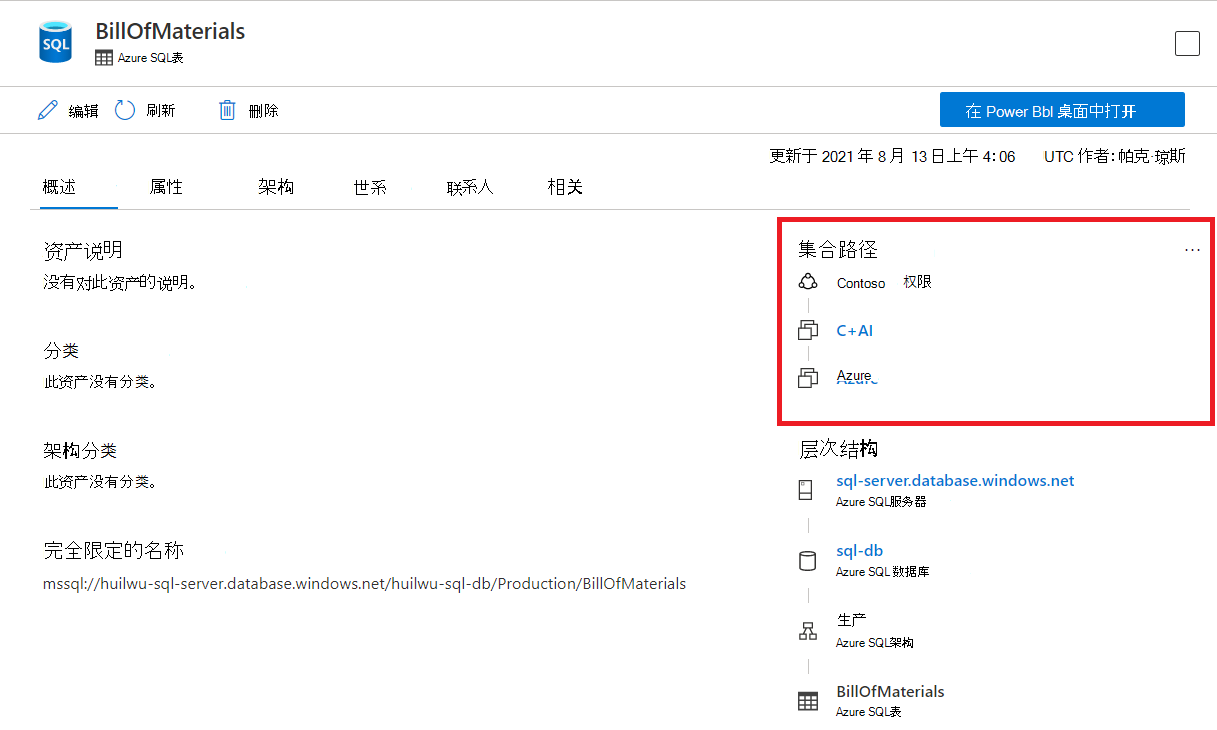Click the sql-db database icon
Image resolution: width=1217 pixels, height=730 pixels.
808,559
